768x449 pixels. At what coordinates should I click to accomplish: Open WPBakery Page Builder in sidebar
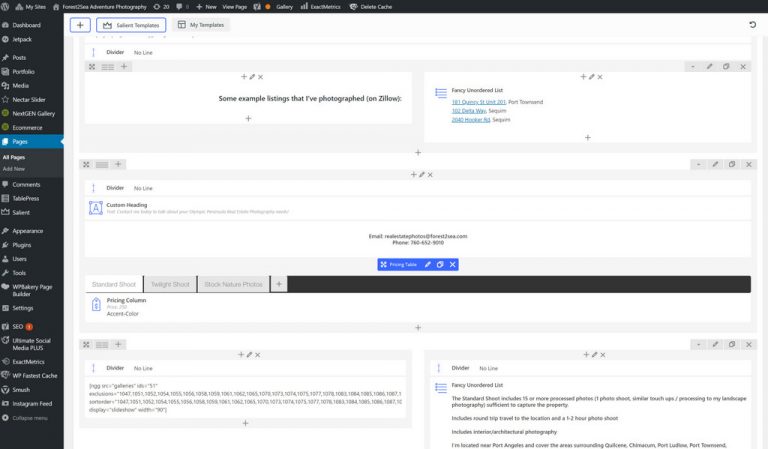click(x=34, y=291)
